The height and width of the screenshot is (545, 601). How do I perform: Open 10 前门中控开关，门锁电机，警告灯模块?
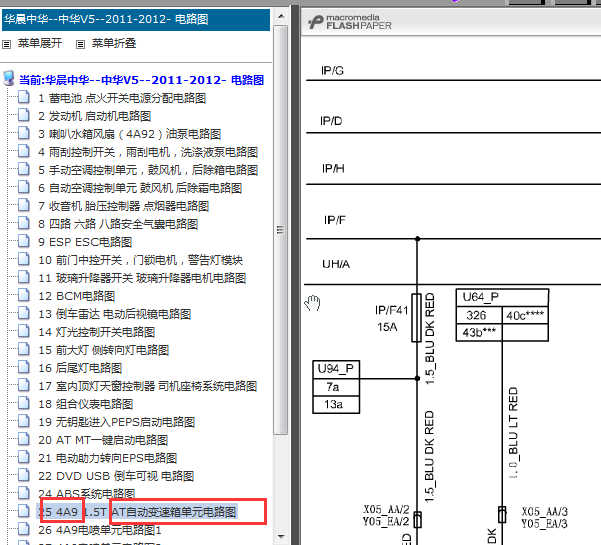point(140,260)
